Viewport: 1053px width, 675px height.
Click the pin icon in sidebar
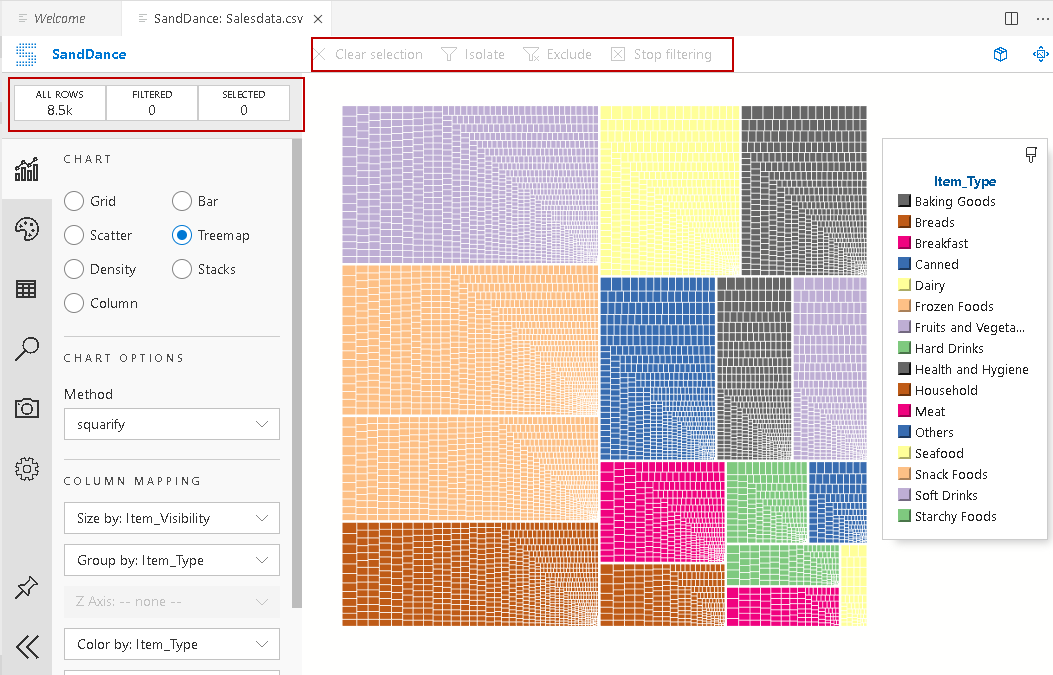point(26,588)
